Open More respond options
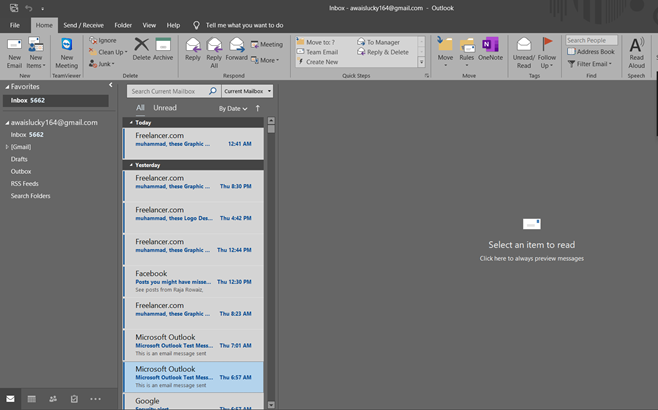This screenshot has height=410, width=658. (x=265, y=60)
